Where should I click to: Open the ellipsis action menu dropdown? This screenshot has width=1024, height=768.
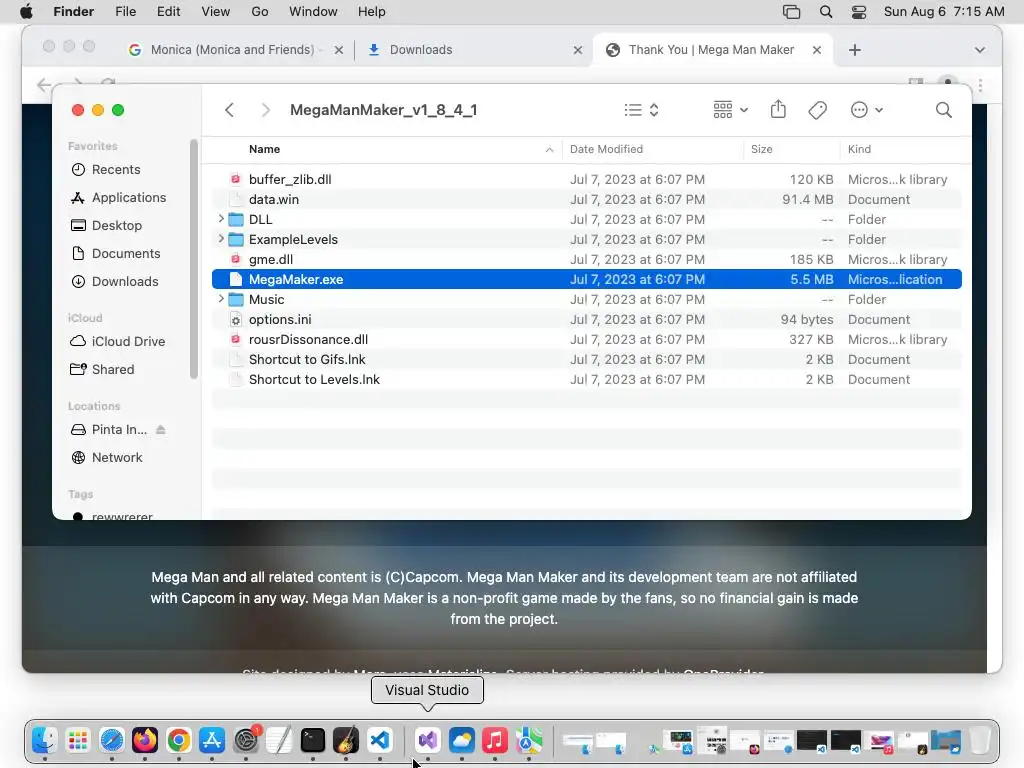click(867, 110)
